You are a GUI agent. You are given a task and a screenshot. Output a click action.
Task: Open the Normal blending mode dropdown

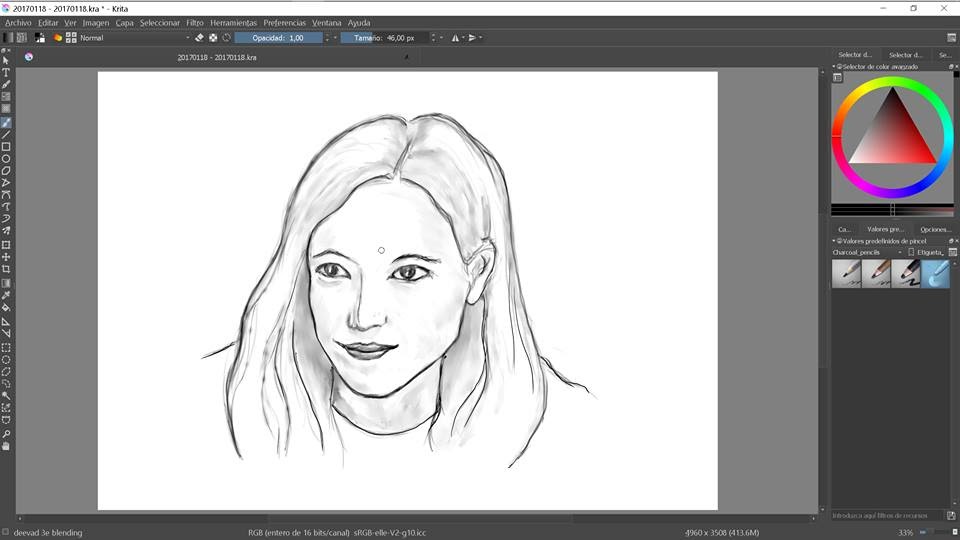coord(135,38)
